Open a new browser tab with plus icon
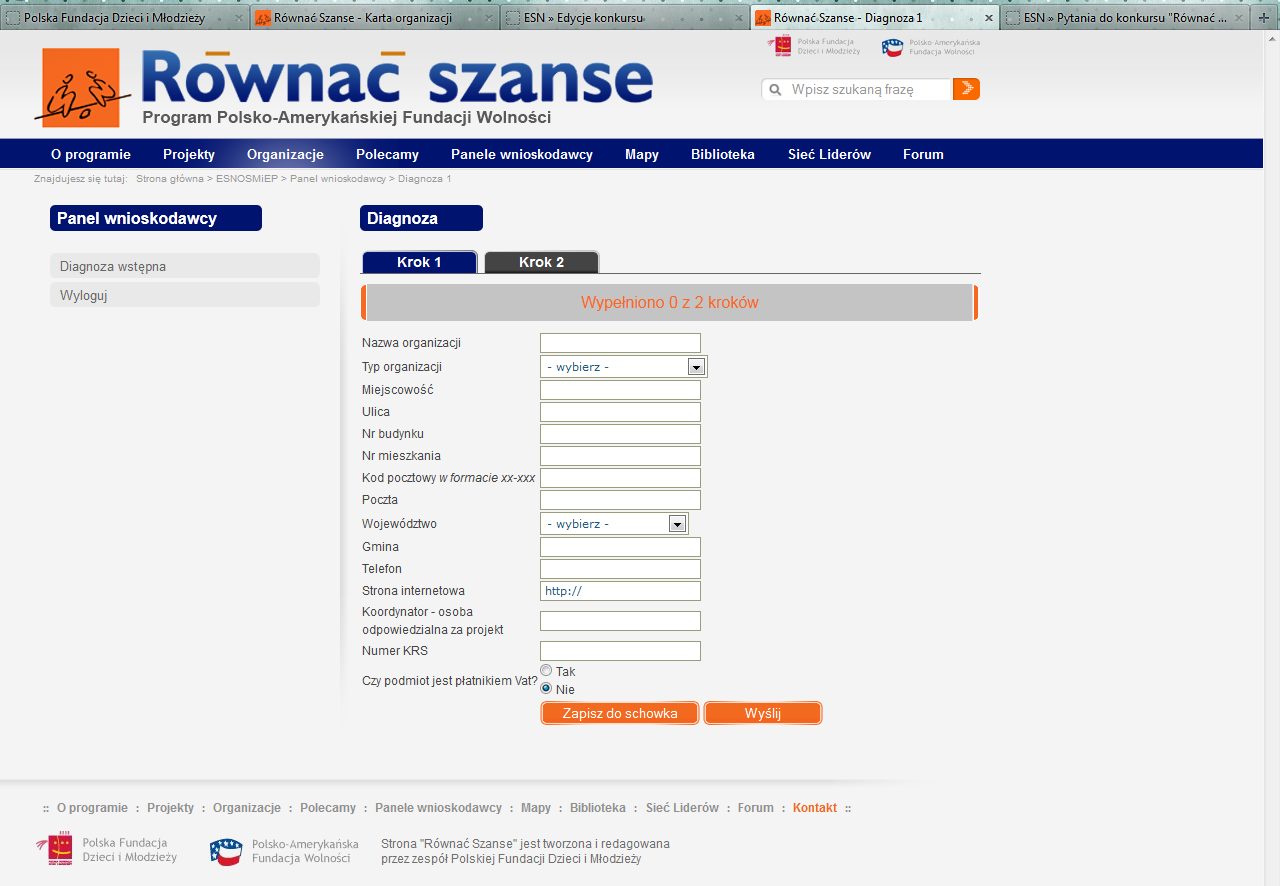Screen dimensions: 1280x886 coord(1264,18)
